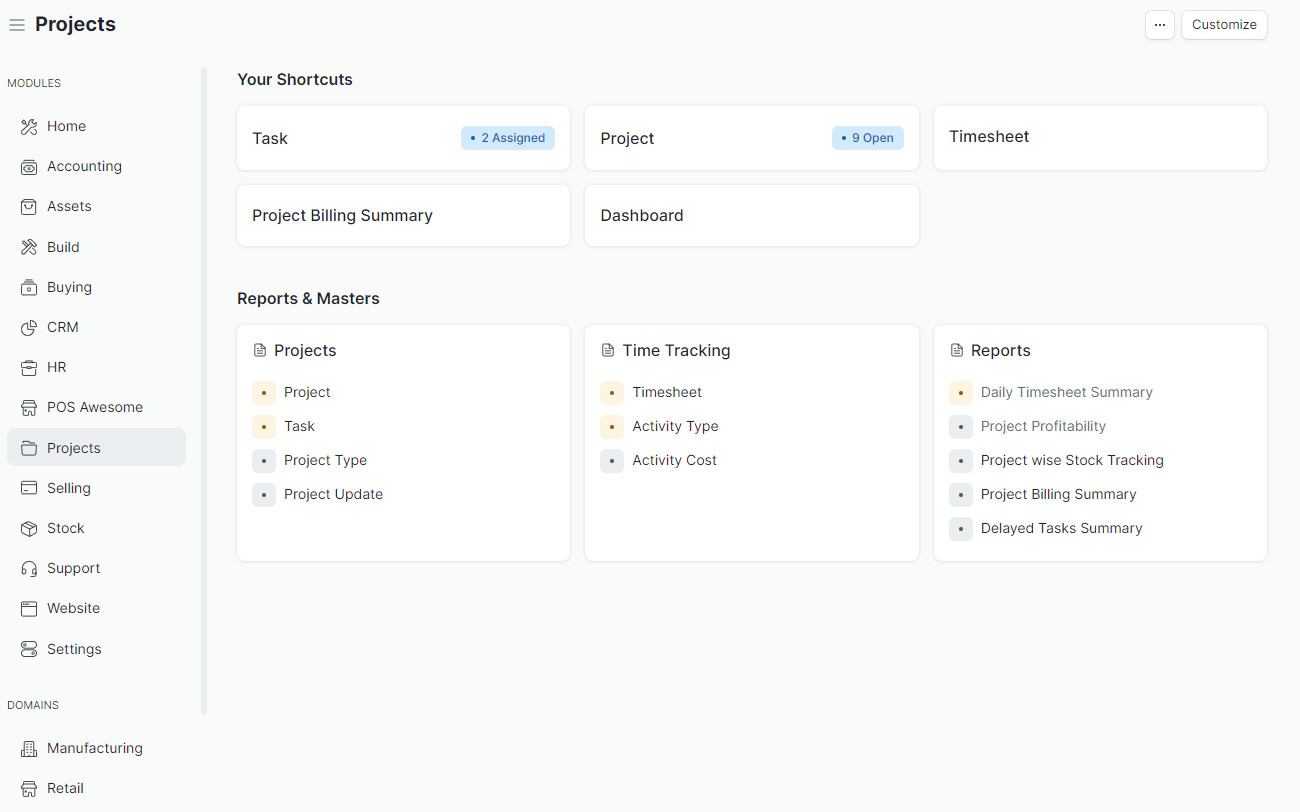Click the Assets module icon
The image size is (1300, 812).
point(28,206)
